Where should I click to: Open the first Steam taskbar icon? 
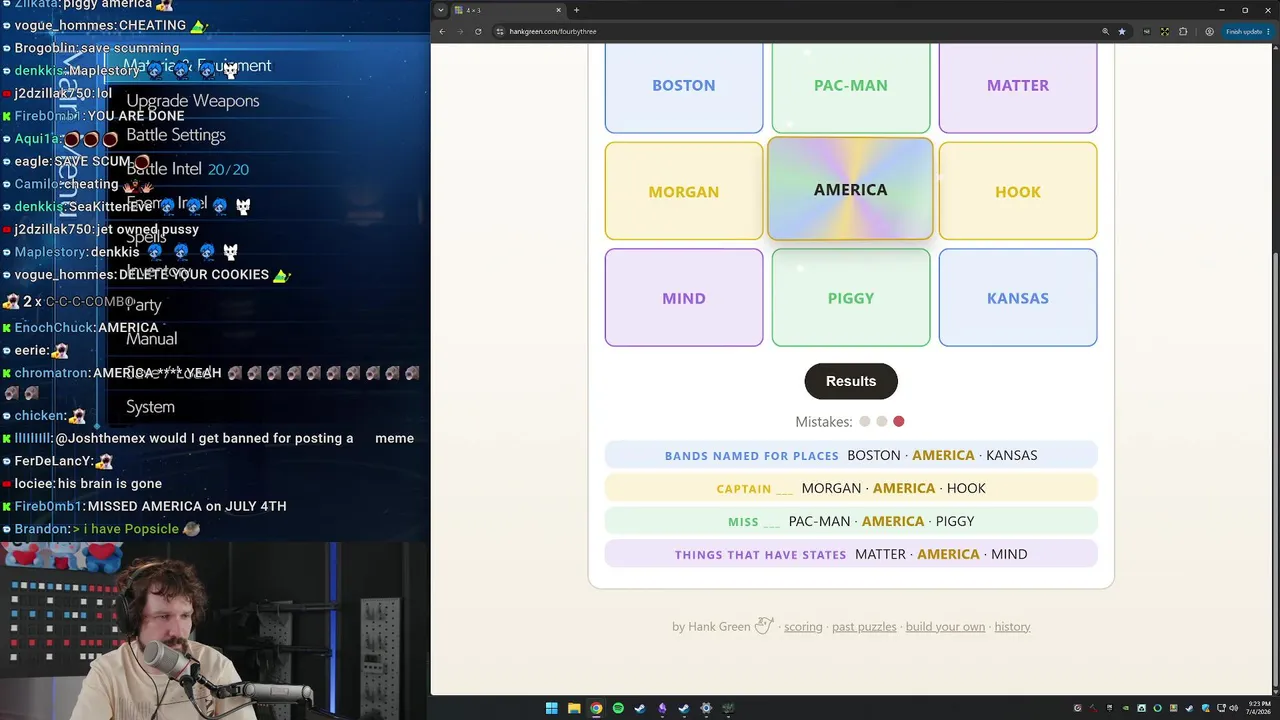click(640, 708)
